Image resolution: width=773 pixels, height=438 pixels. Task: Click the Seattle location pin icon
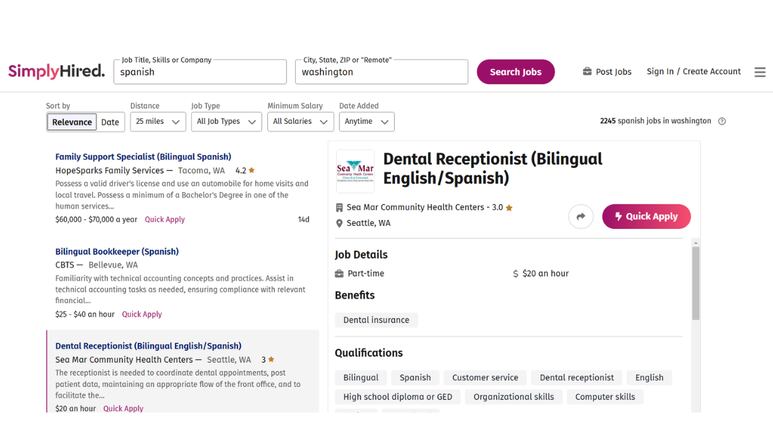339,223
